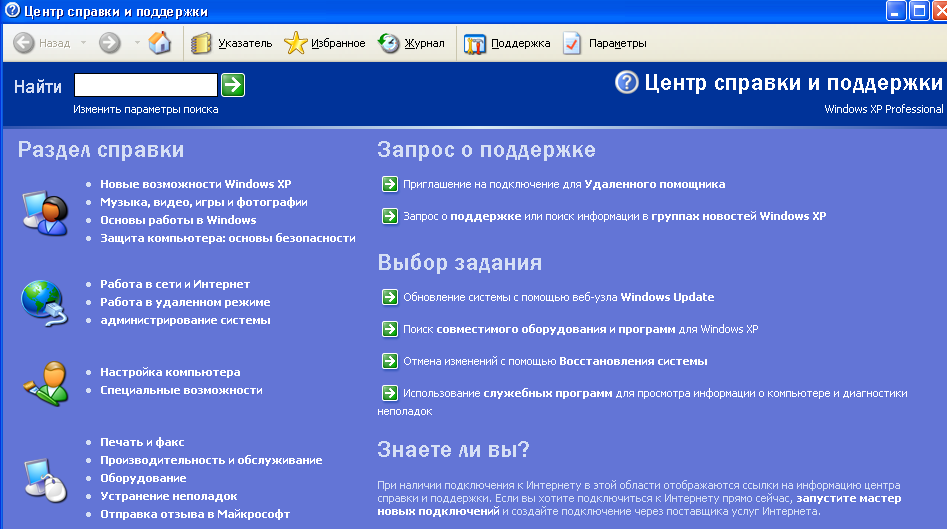Open Музыка, видео, игры и фотографии topic
Viewport: 947px width, 529px height.
pos(204,202)
